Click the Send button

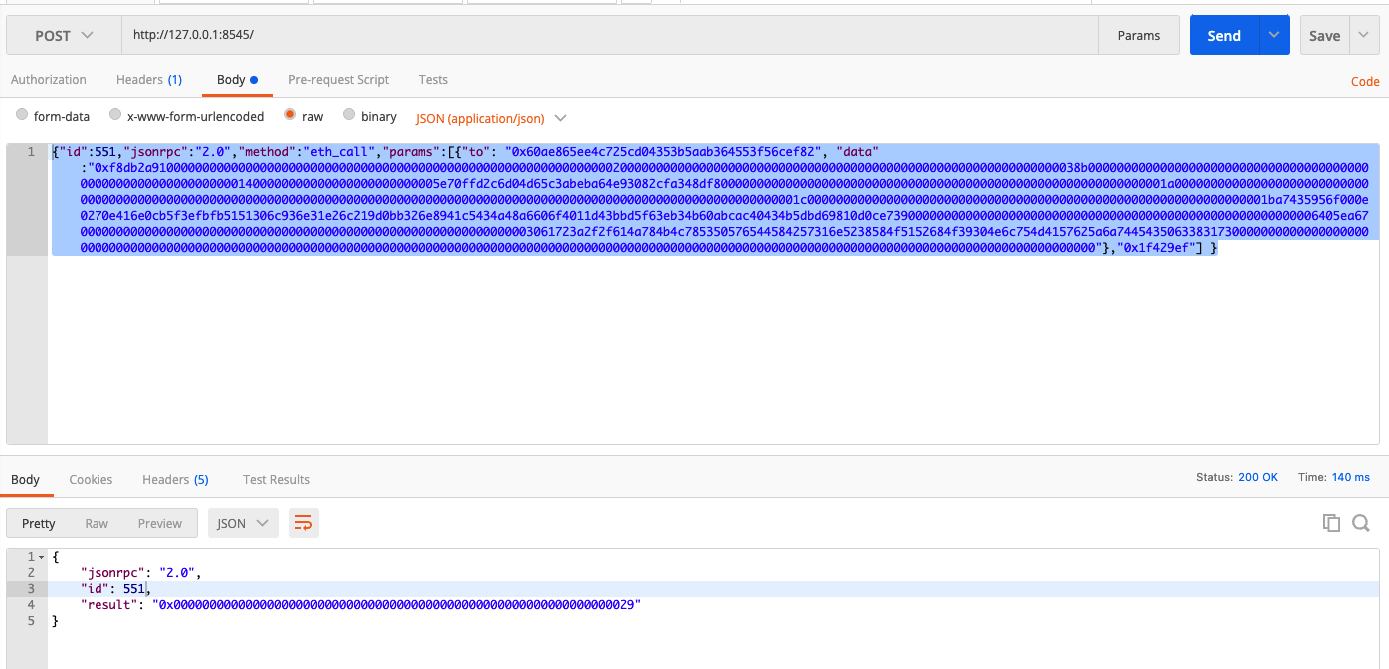pyautogui.click(x=1223, y=34)
